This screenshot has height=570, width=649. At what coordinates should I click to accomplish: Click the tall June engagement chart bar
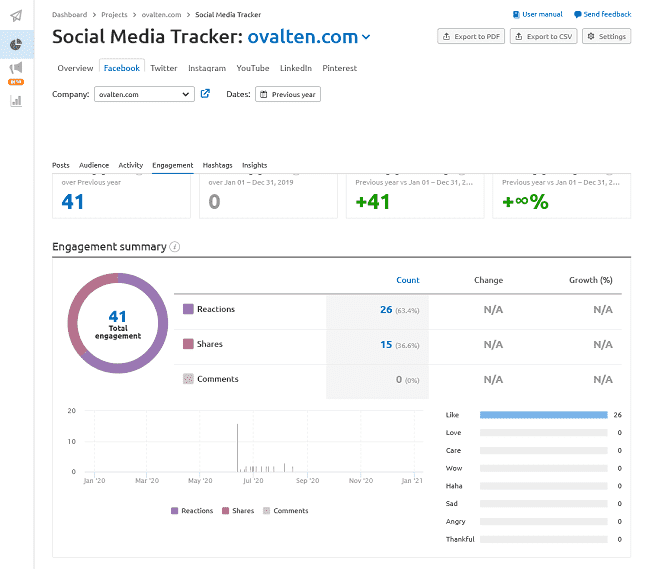click(x=238, y=447)
